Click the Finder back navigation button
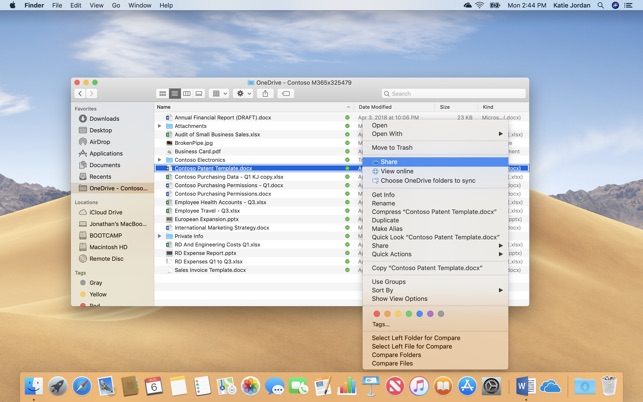This screenshot has width=643, height=402. (x=79, y=94)
